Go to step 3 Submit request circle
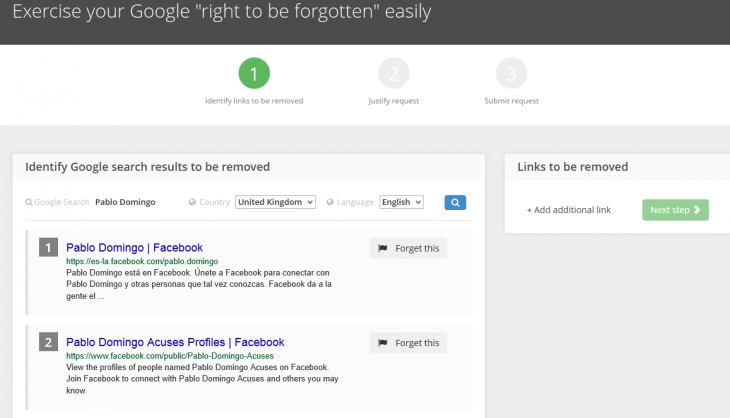 click(511, 74)
